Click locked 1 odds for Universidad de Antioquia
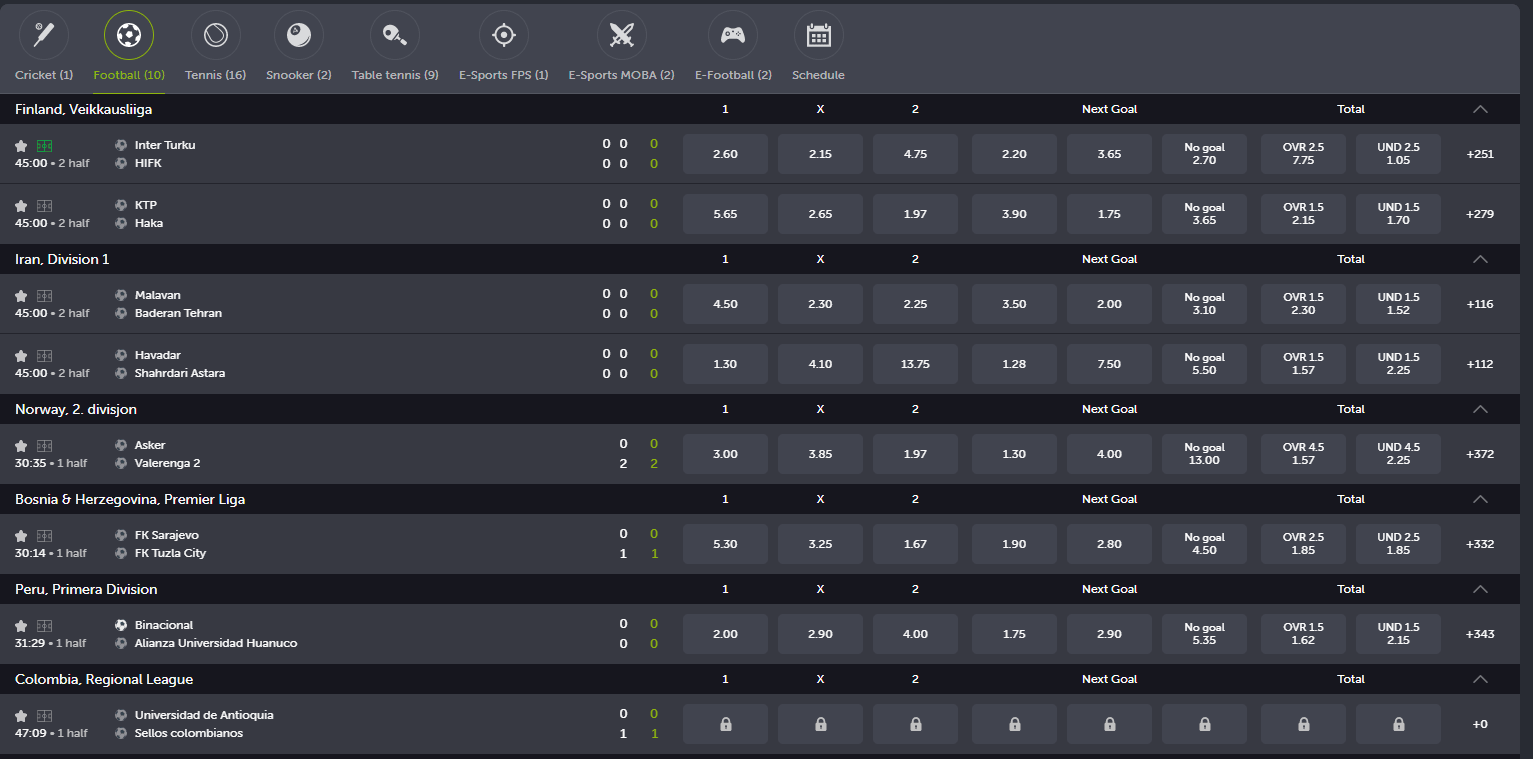The height and width of the screenshot is (759, 1533). click(725, 724)
